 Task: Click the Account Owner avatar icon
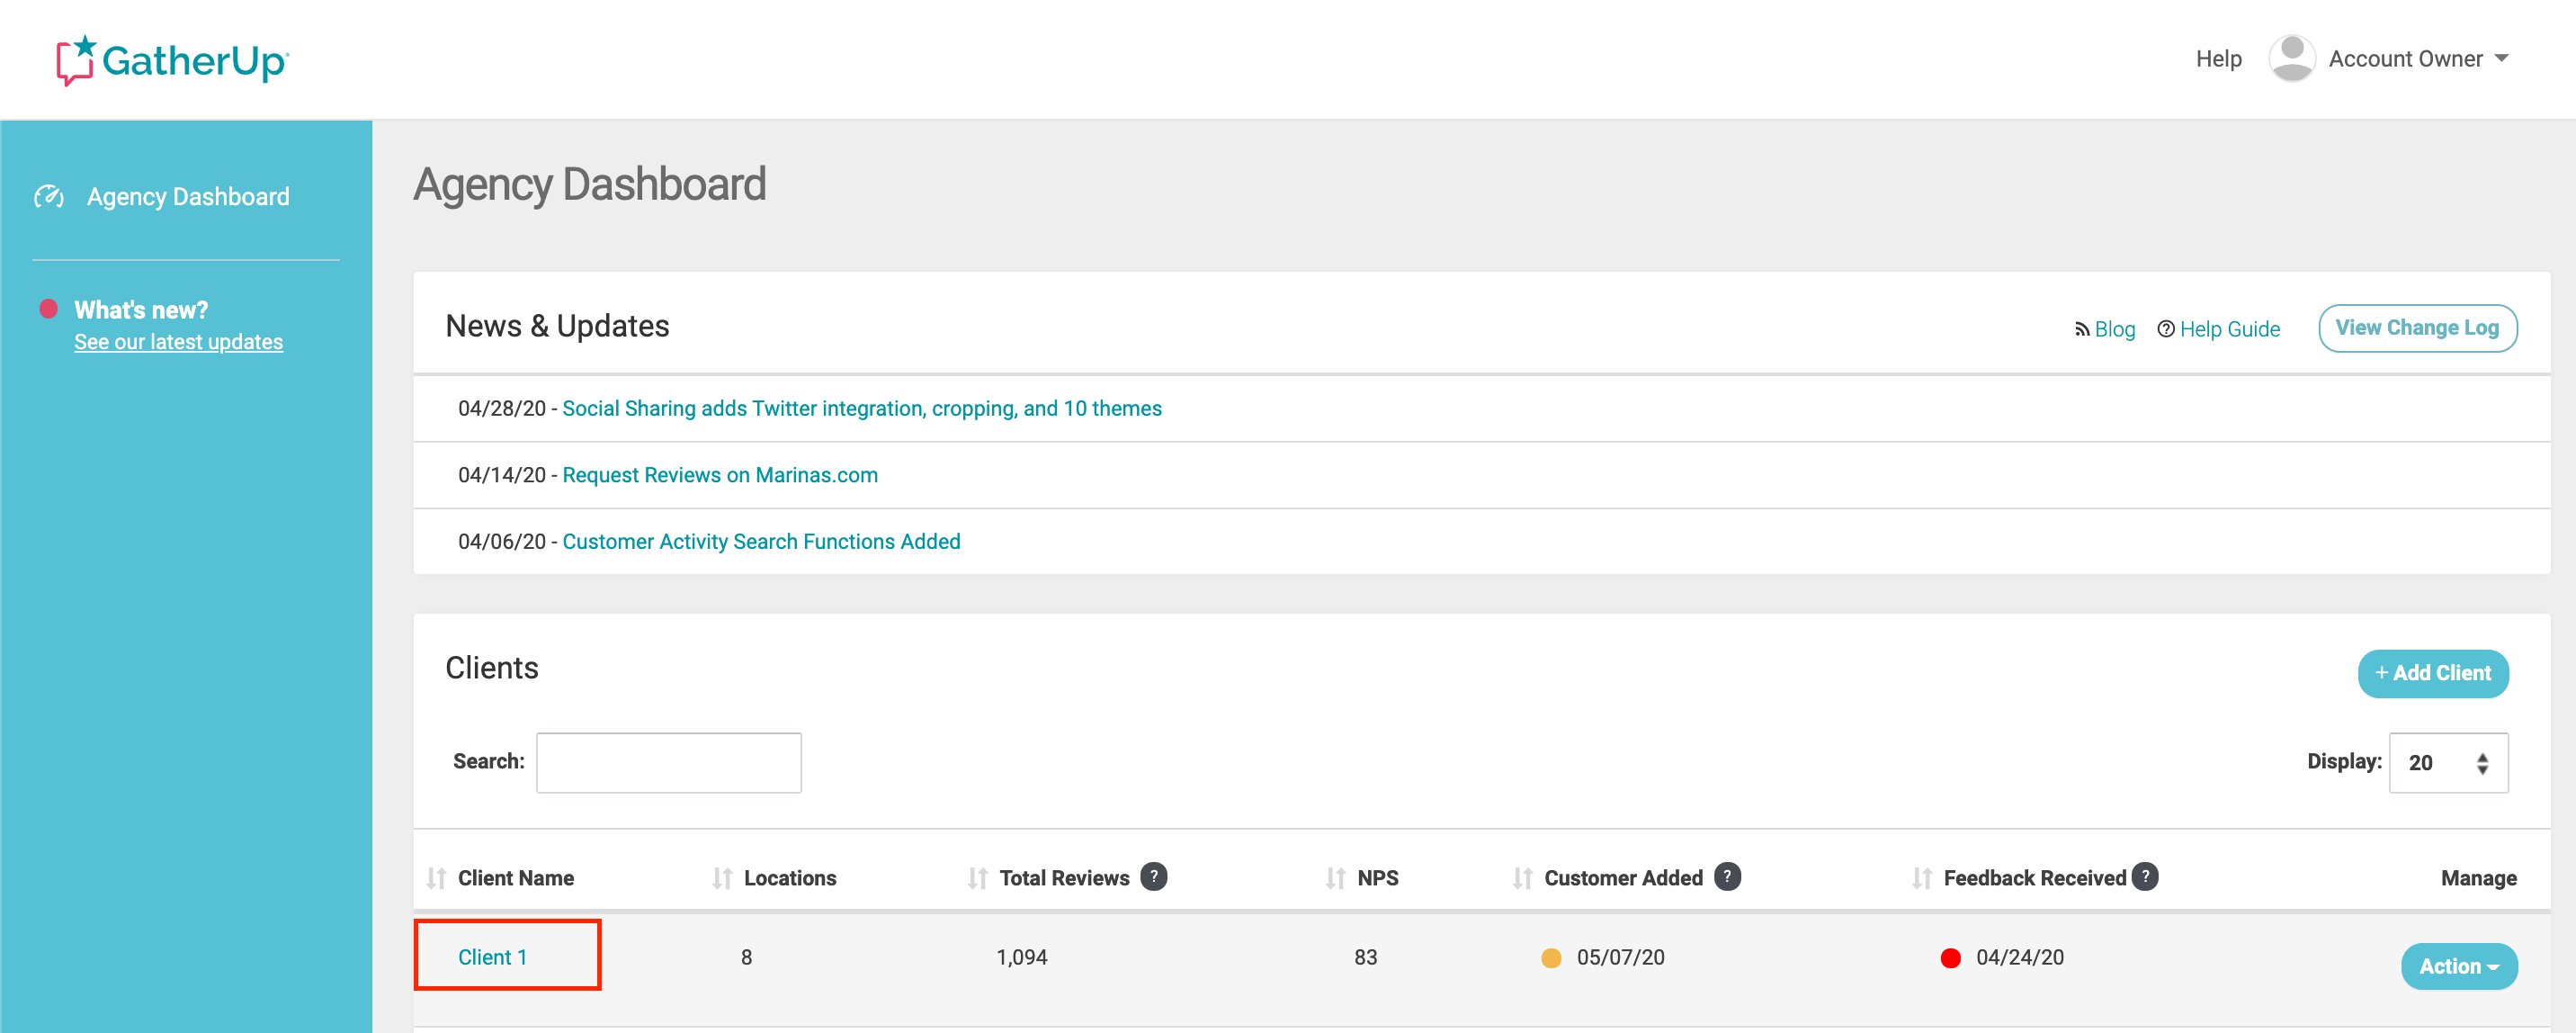click(x=2293, y=58)
